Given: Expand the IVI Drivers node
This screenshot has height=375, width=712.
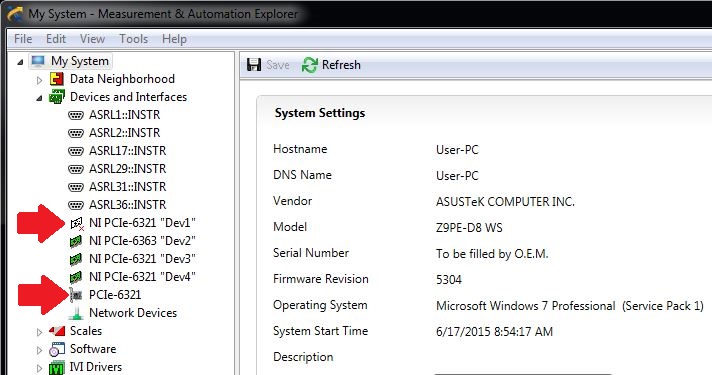Looking at the screenshot, I should [x=40, y=368].
